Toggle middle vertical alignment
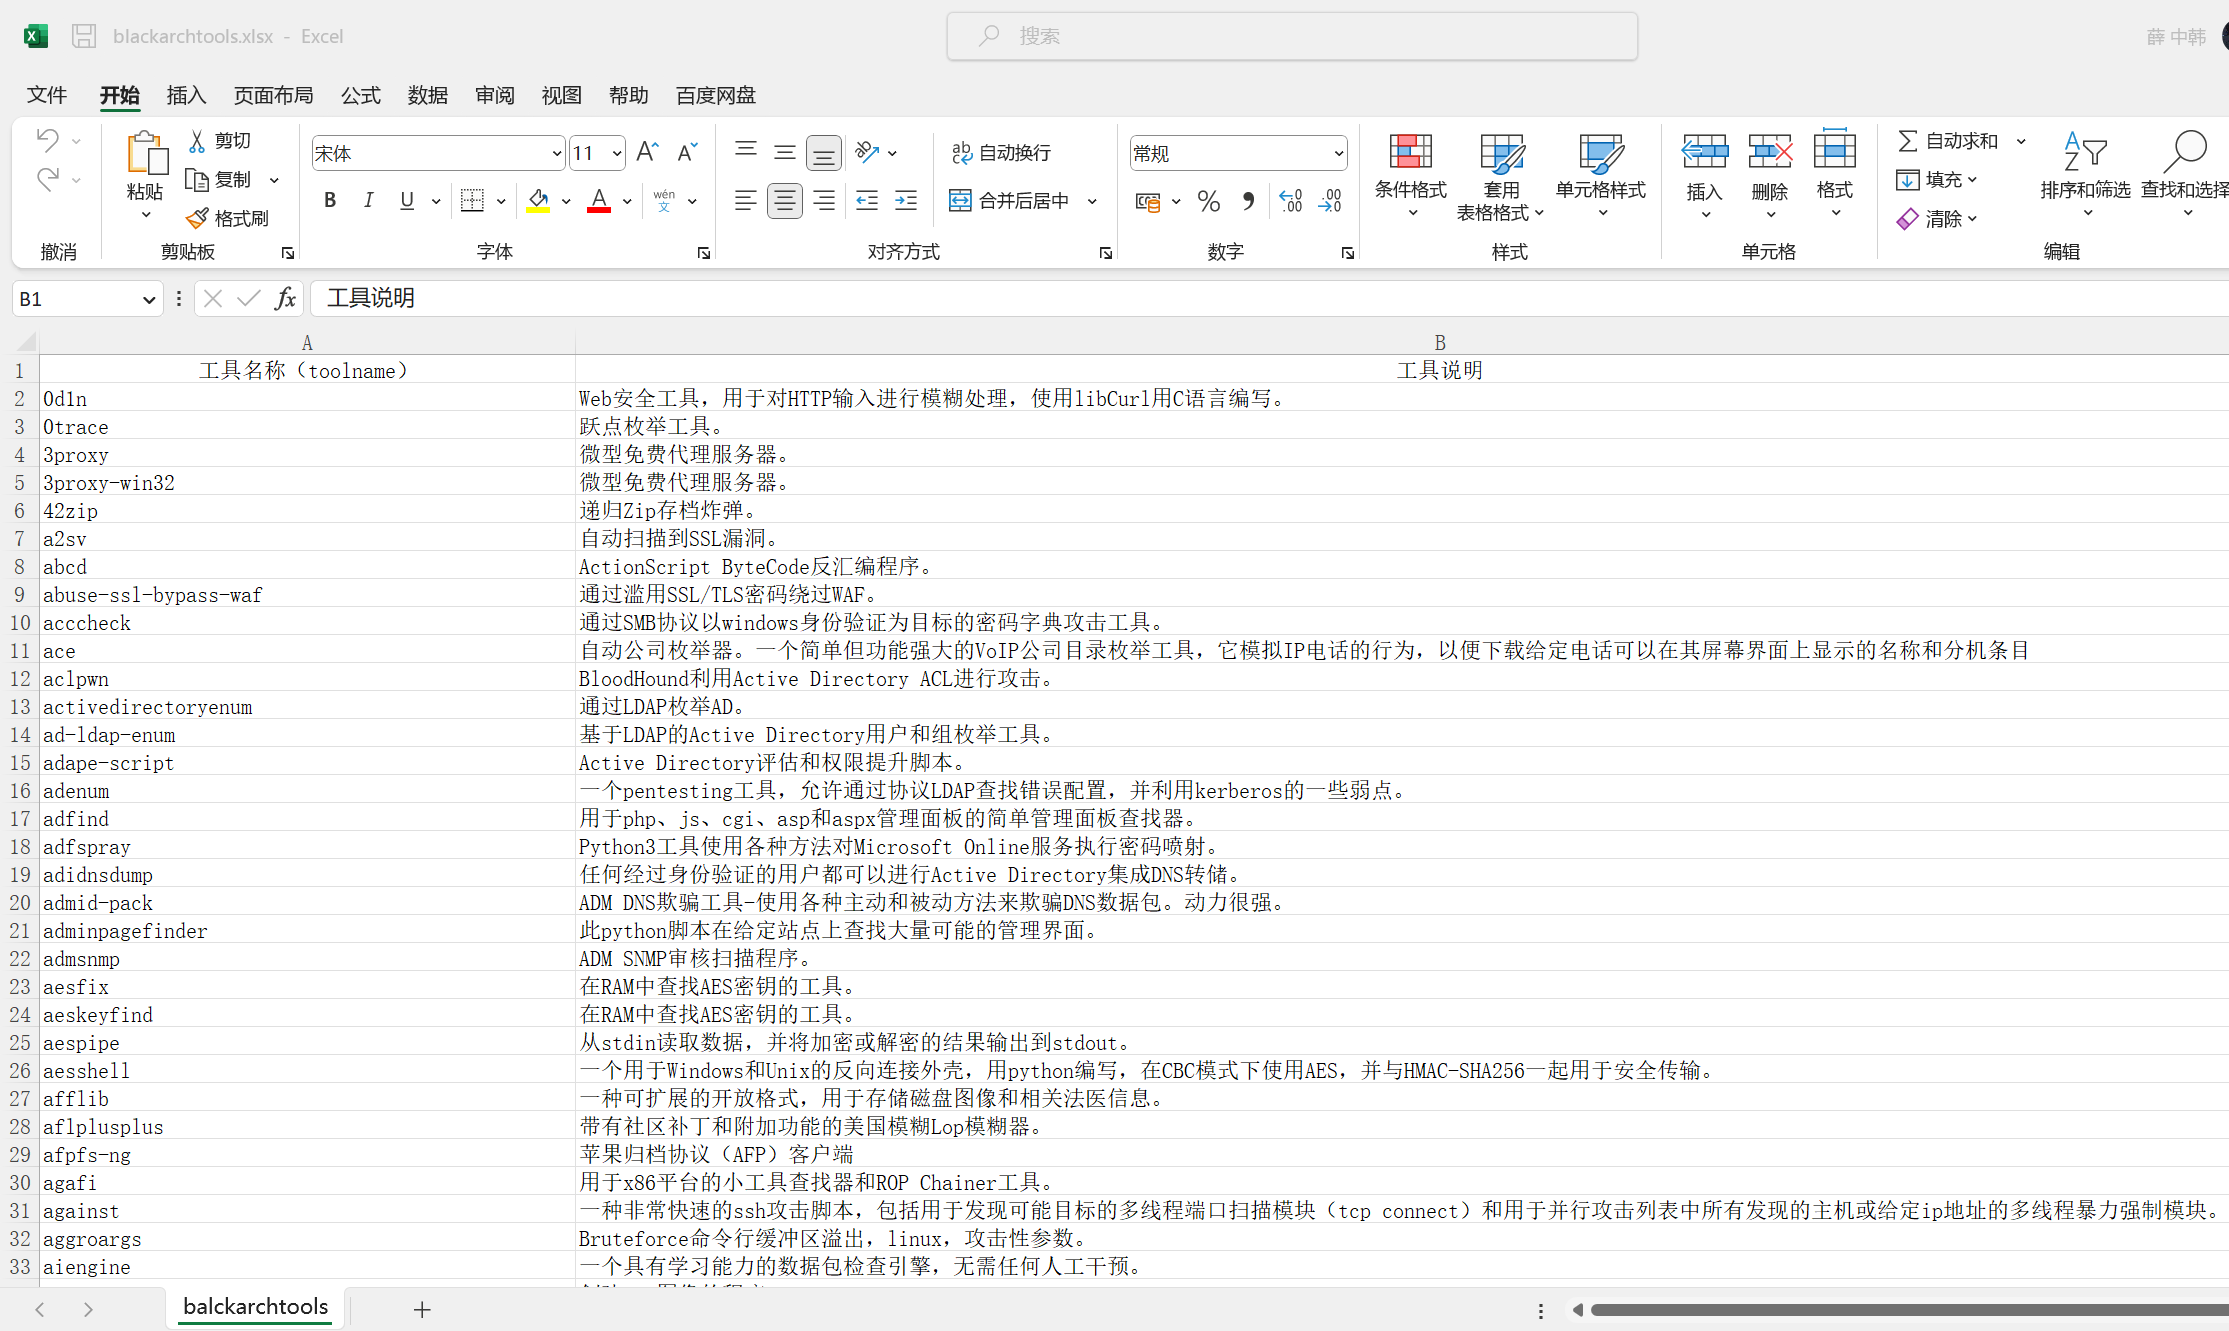This screenshot has width=2229, height=1331. tap(785, 152)
